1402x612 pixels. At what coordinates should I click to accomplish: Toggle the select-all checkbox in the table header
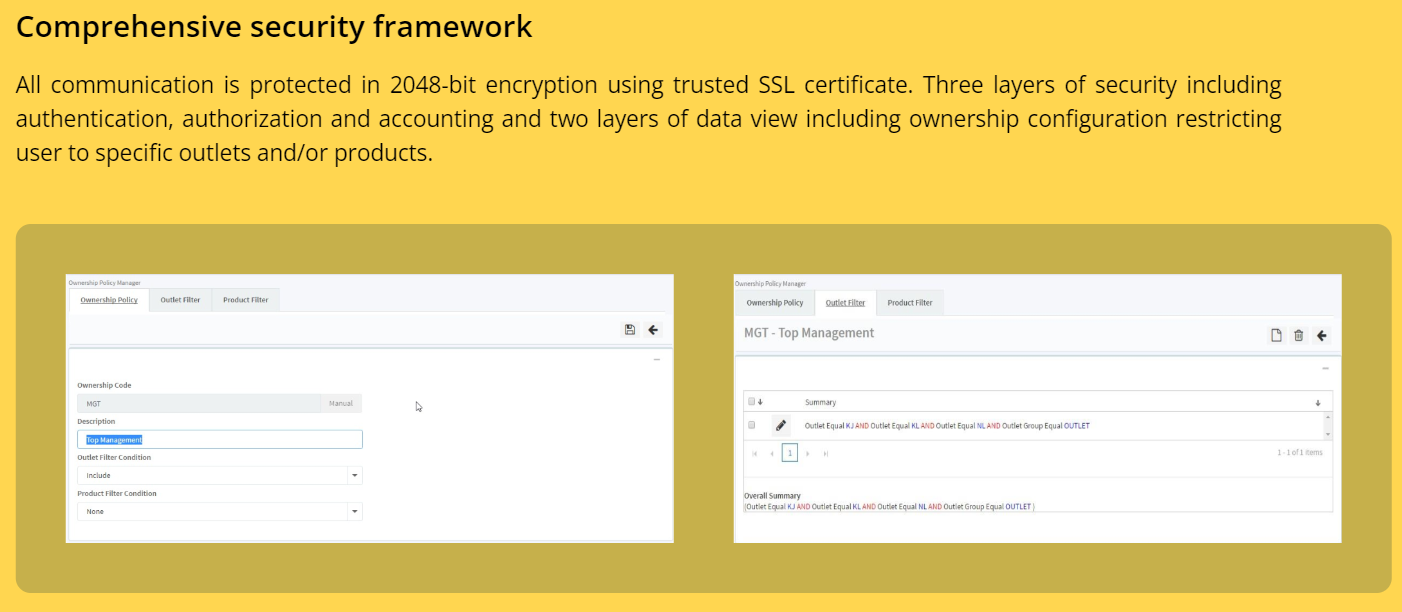752,402
